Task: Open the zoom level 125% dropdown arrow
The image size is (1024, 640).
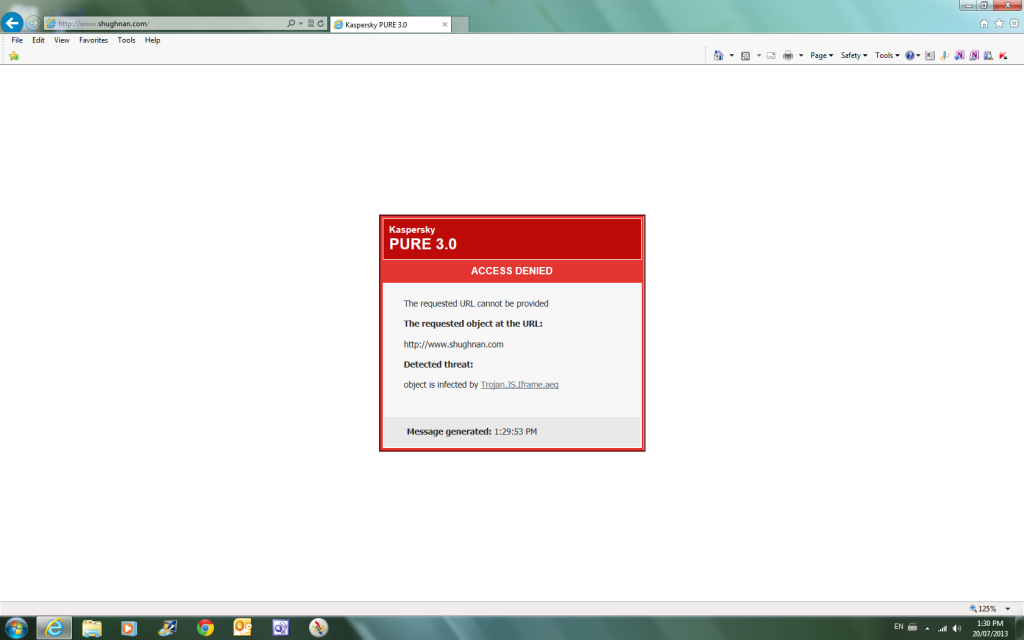Action: point(1008,609)
